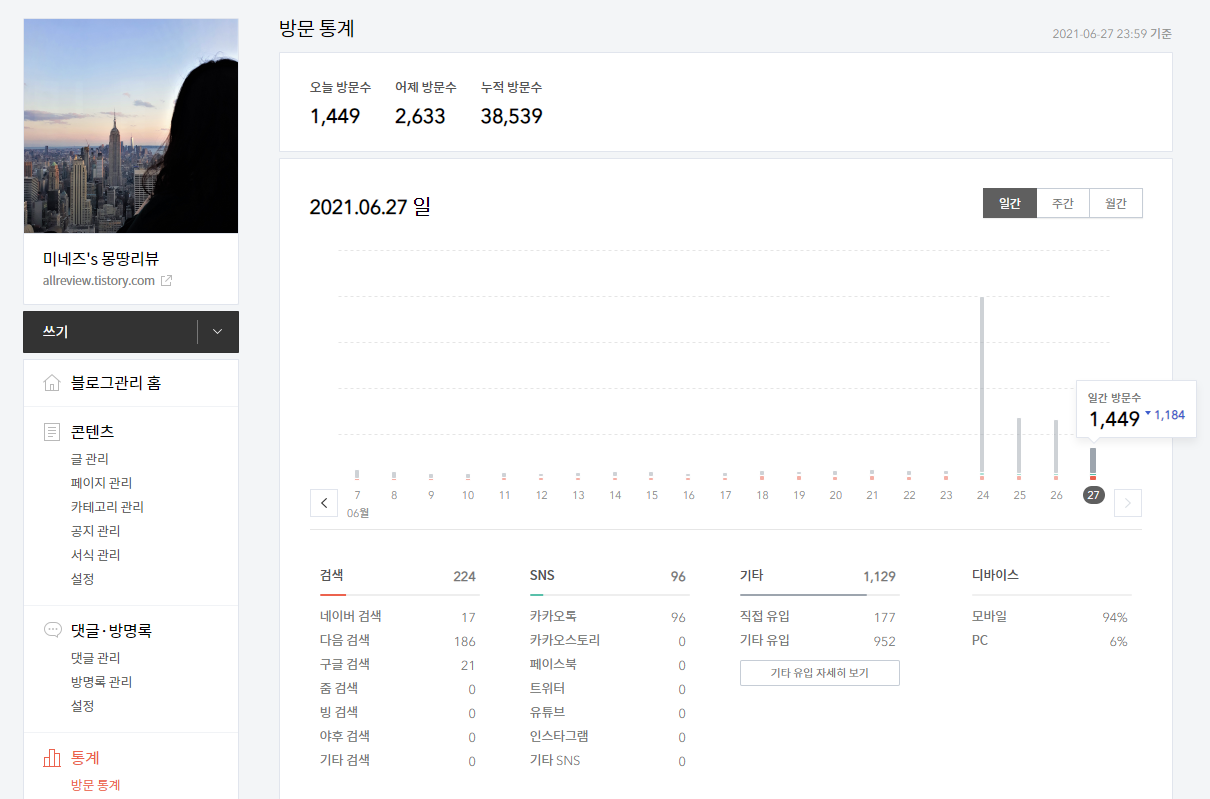Click the 통계 section heading
The width and height of the screenshot is (1210, 799).
point(85,758)
